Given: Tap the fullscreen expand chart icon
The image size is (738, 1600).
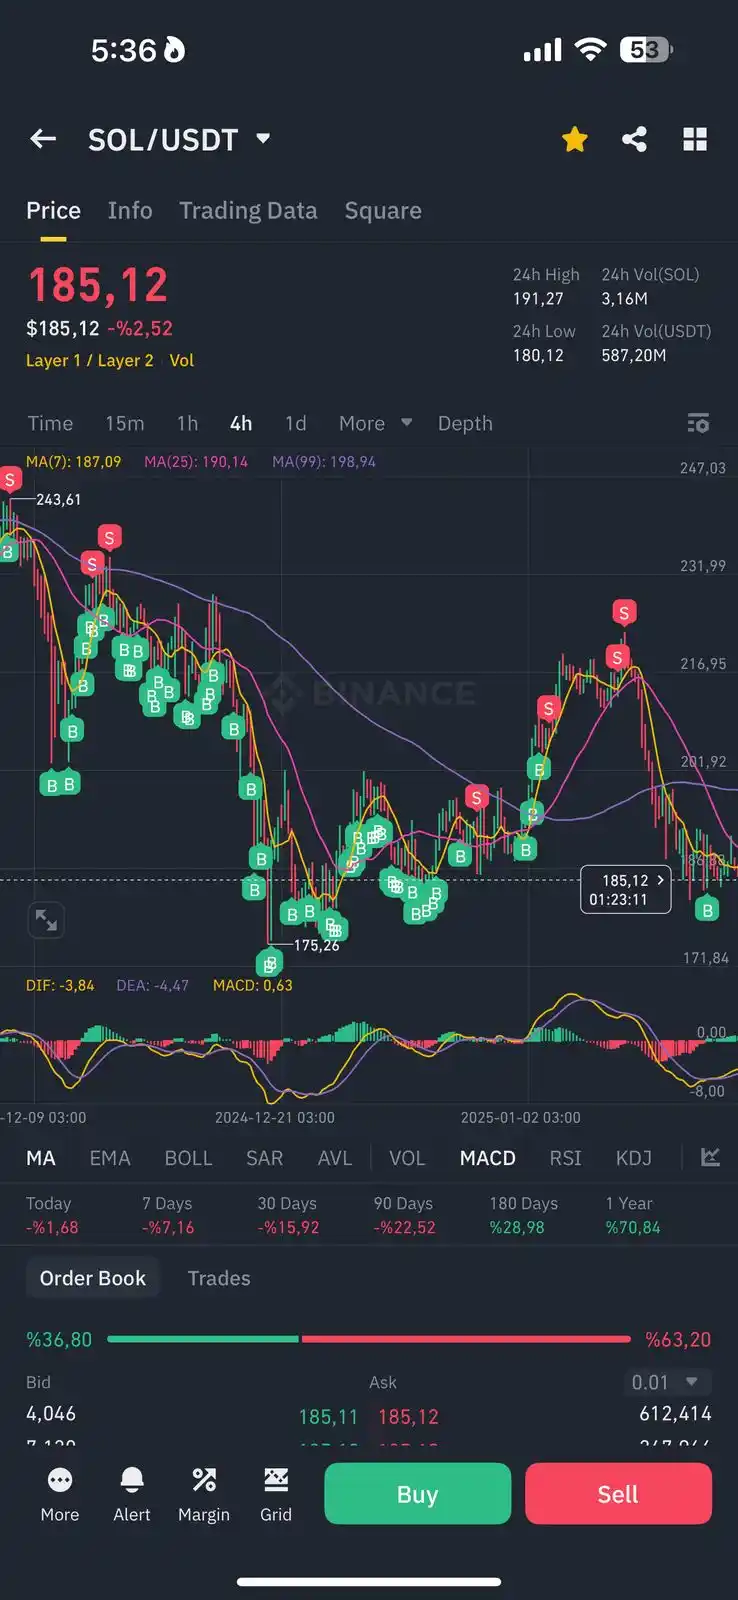Looking at the screenshot, I should pyautogui.click(x=46, y=920).
